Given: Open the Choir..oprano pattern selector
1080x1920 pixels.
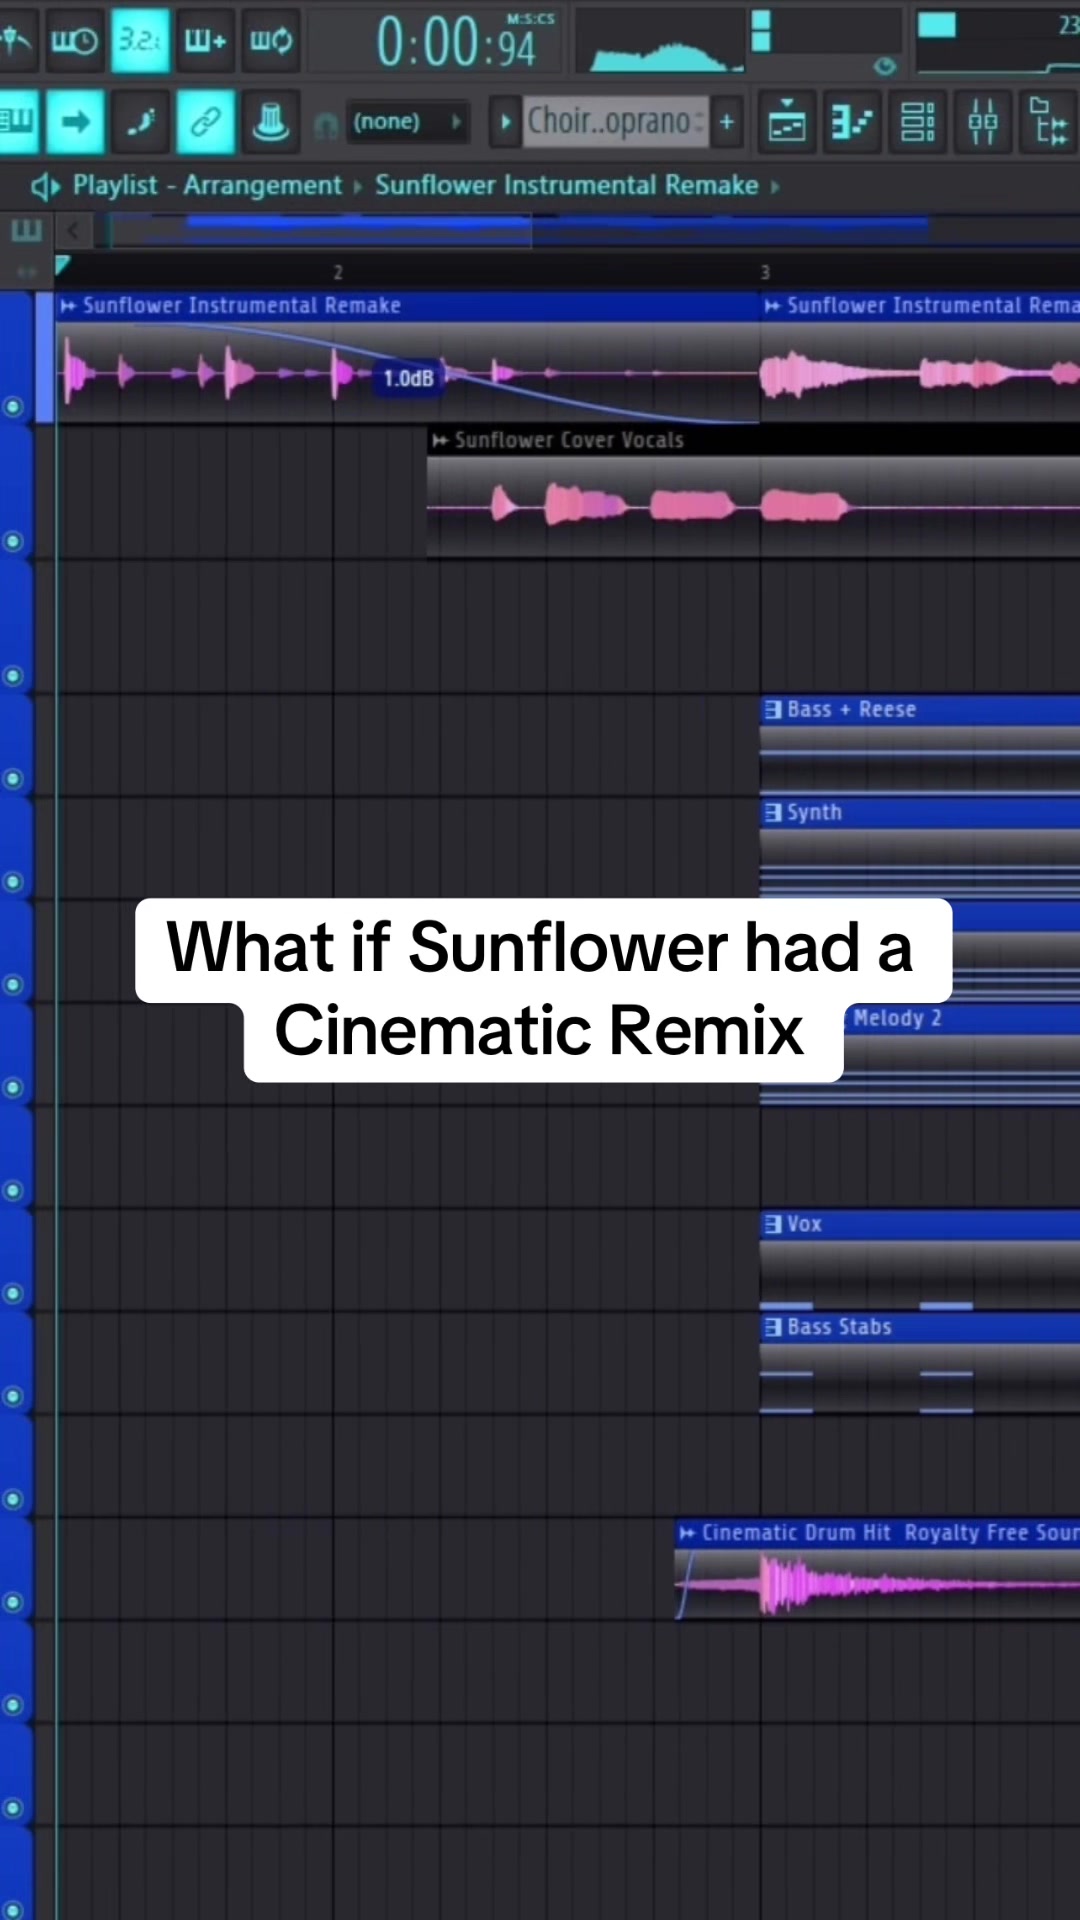Looking at the screenshot, I should click(615, 122).
